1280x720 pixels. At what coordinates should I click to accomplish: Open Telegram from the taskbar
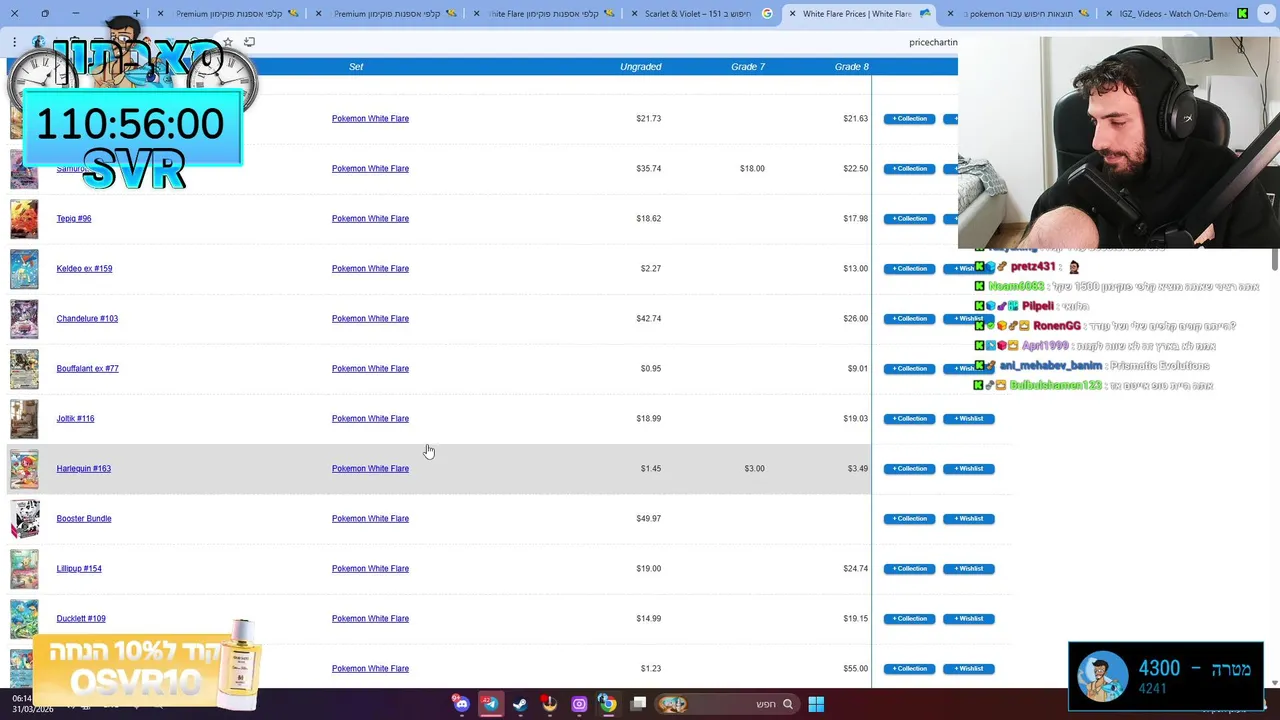point(490,704)
